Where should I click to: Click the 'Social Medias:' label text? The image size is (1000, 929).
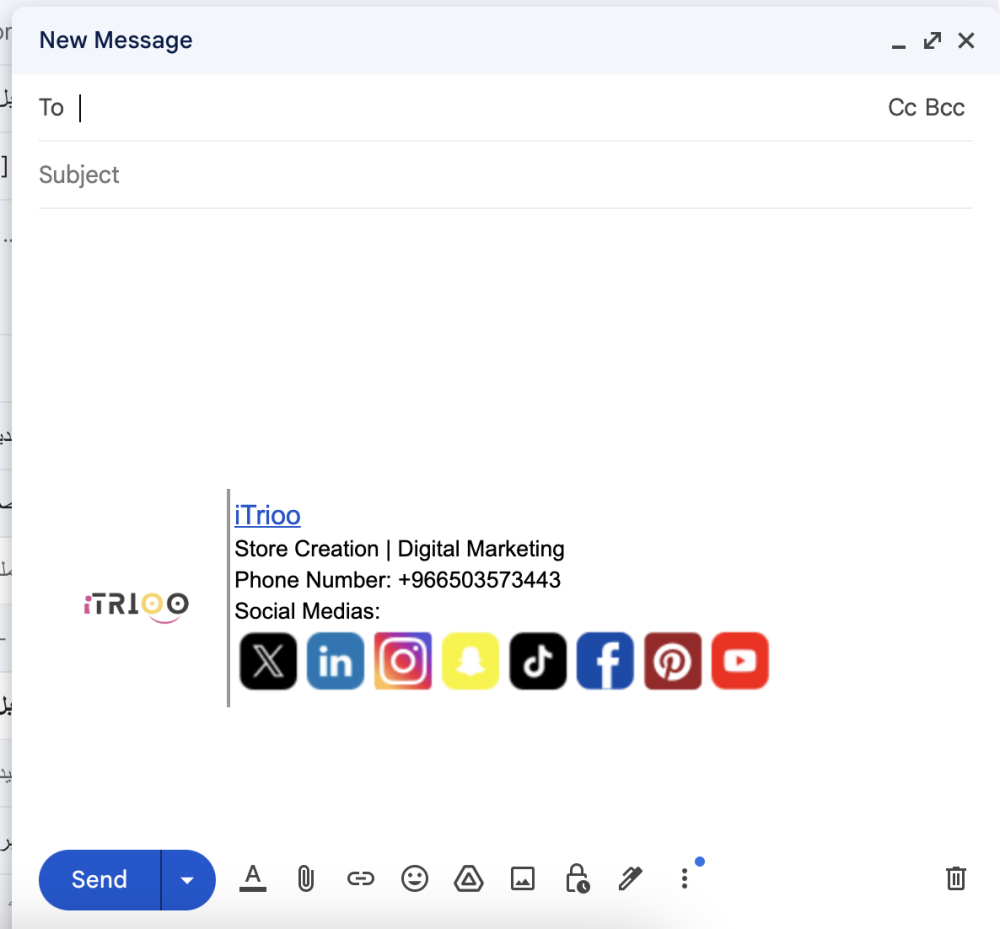click(307, 611)
